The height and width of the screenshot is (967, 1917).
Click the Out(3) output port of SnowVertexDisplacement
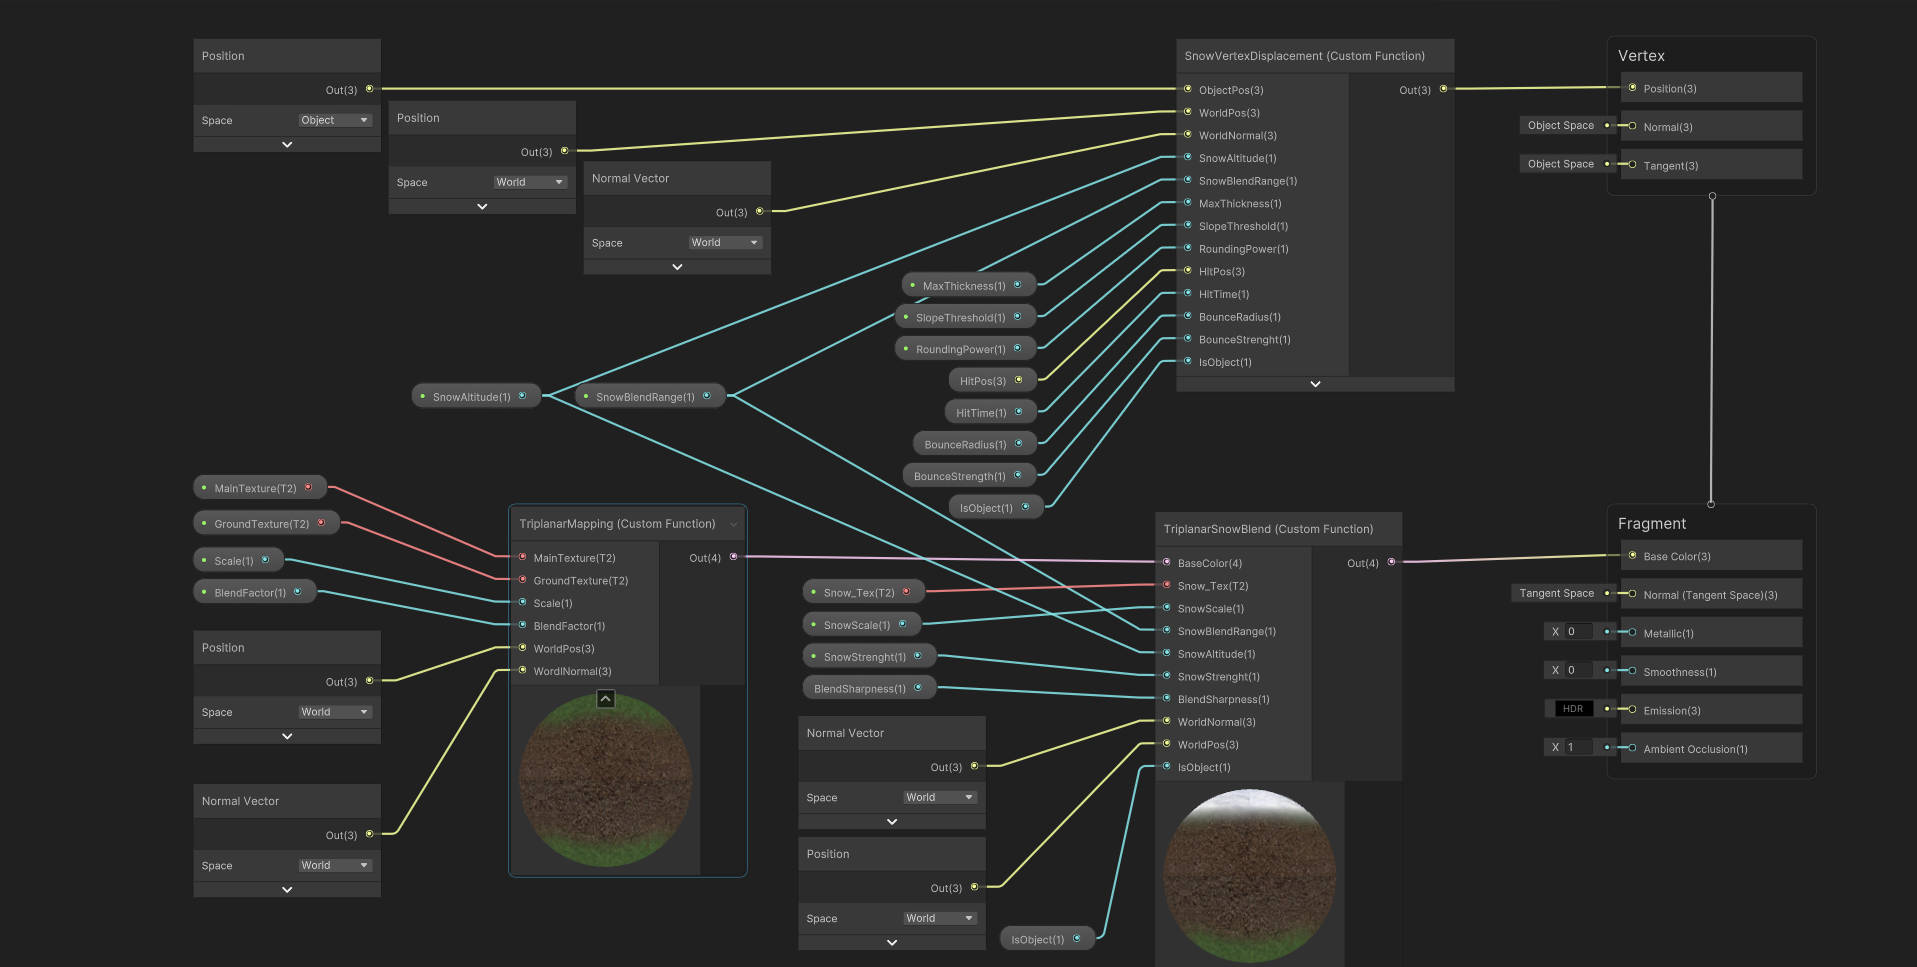click(1443, 89)
